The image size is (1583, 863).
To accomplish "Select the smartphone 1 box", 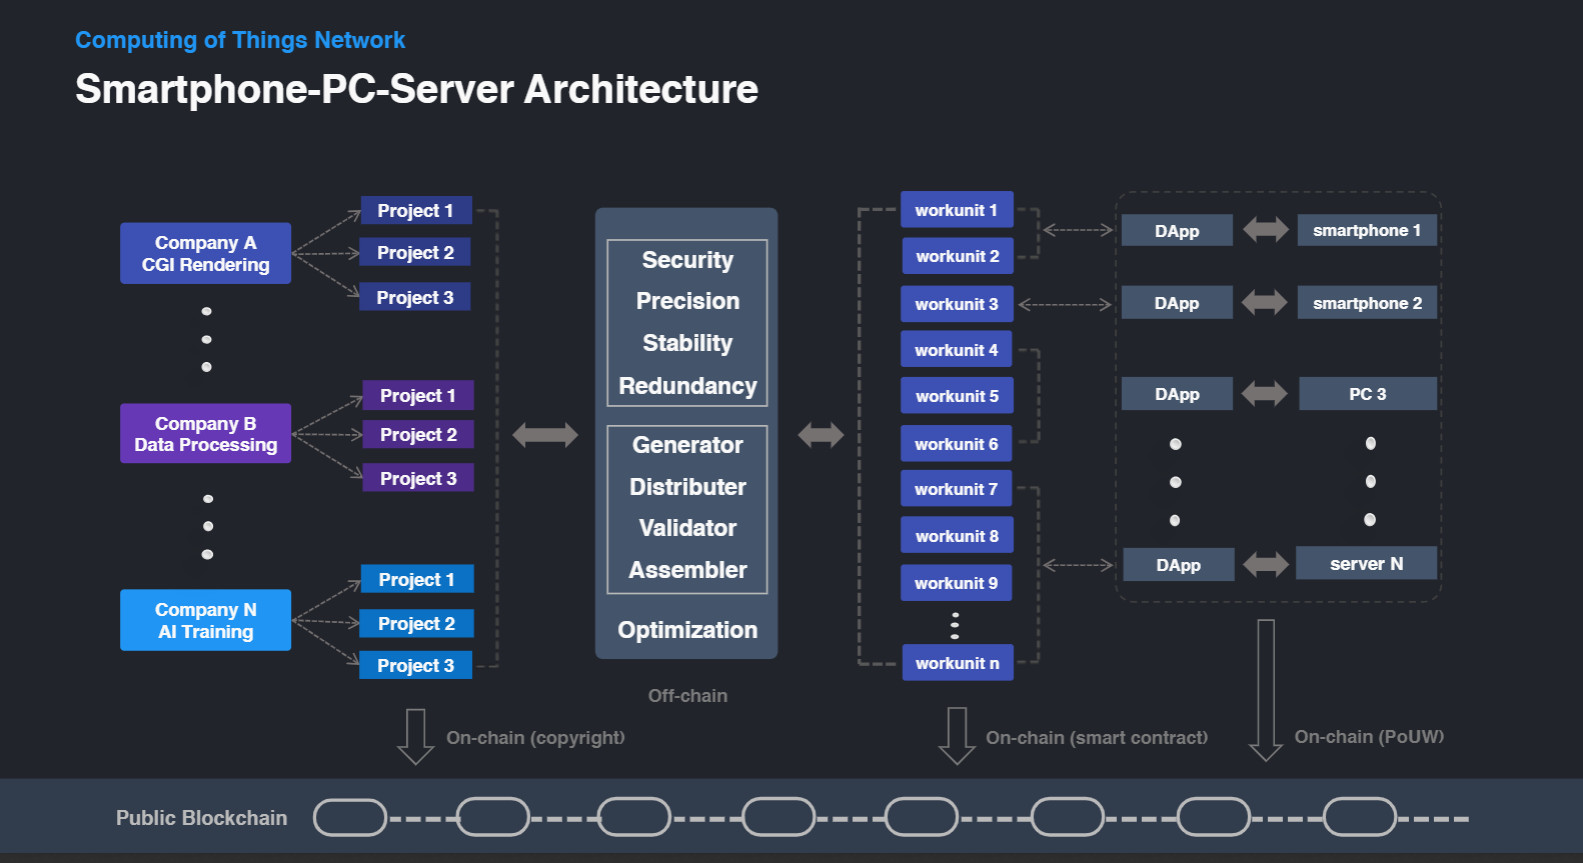I will coord(1367,230).
